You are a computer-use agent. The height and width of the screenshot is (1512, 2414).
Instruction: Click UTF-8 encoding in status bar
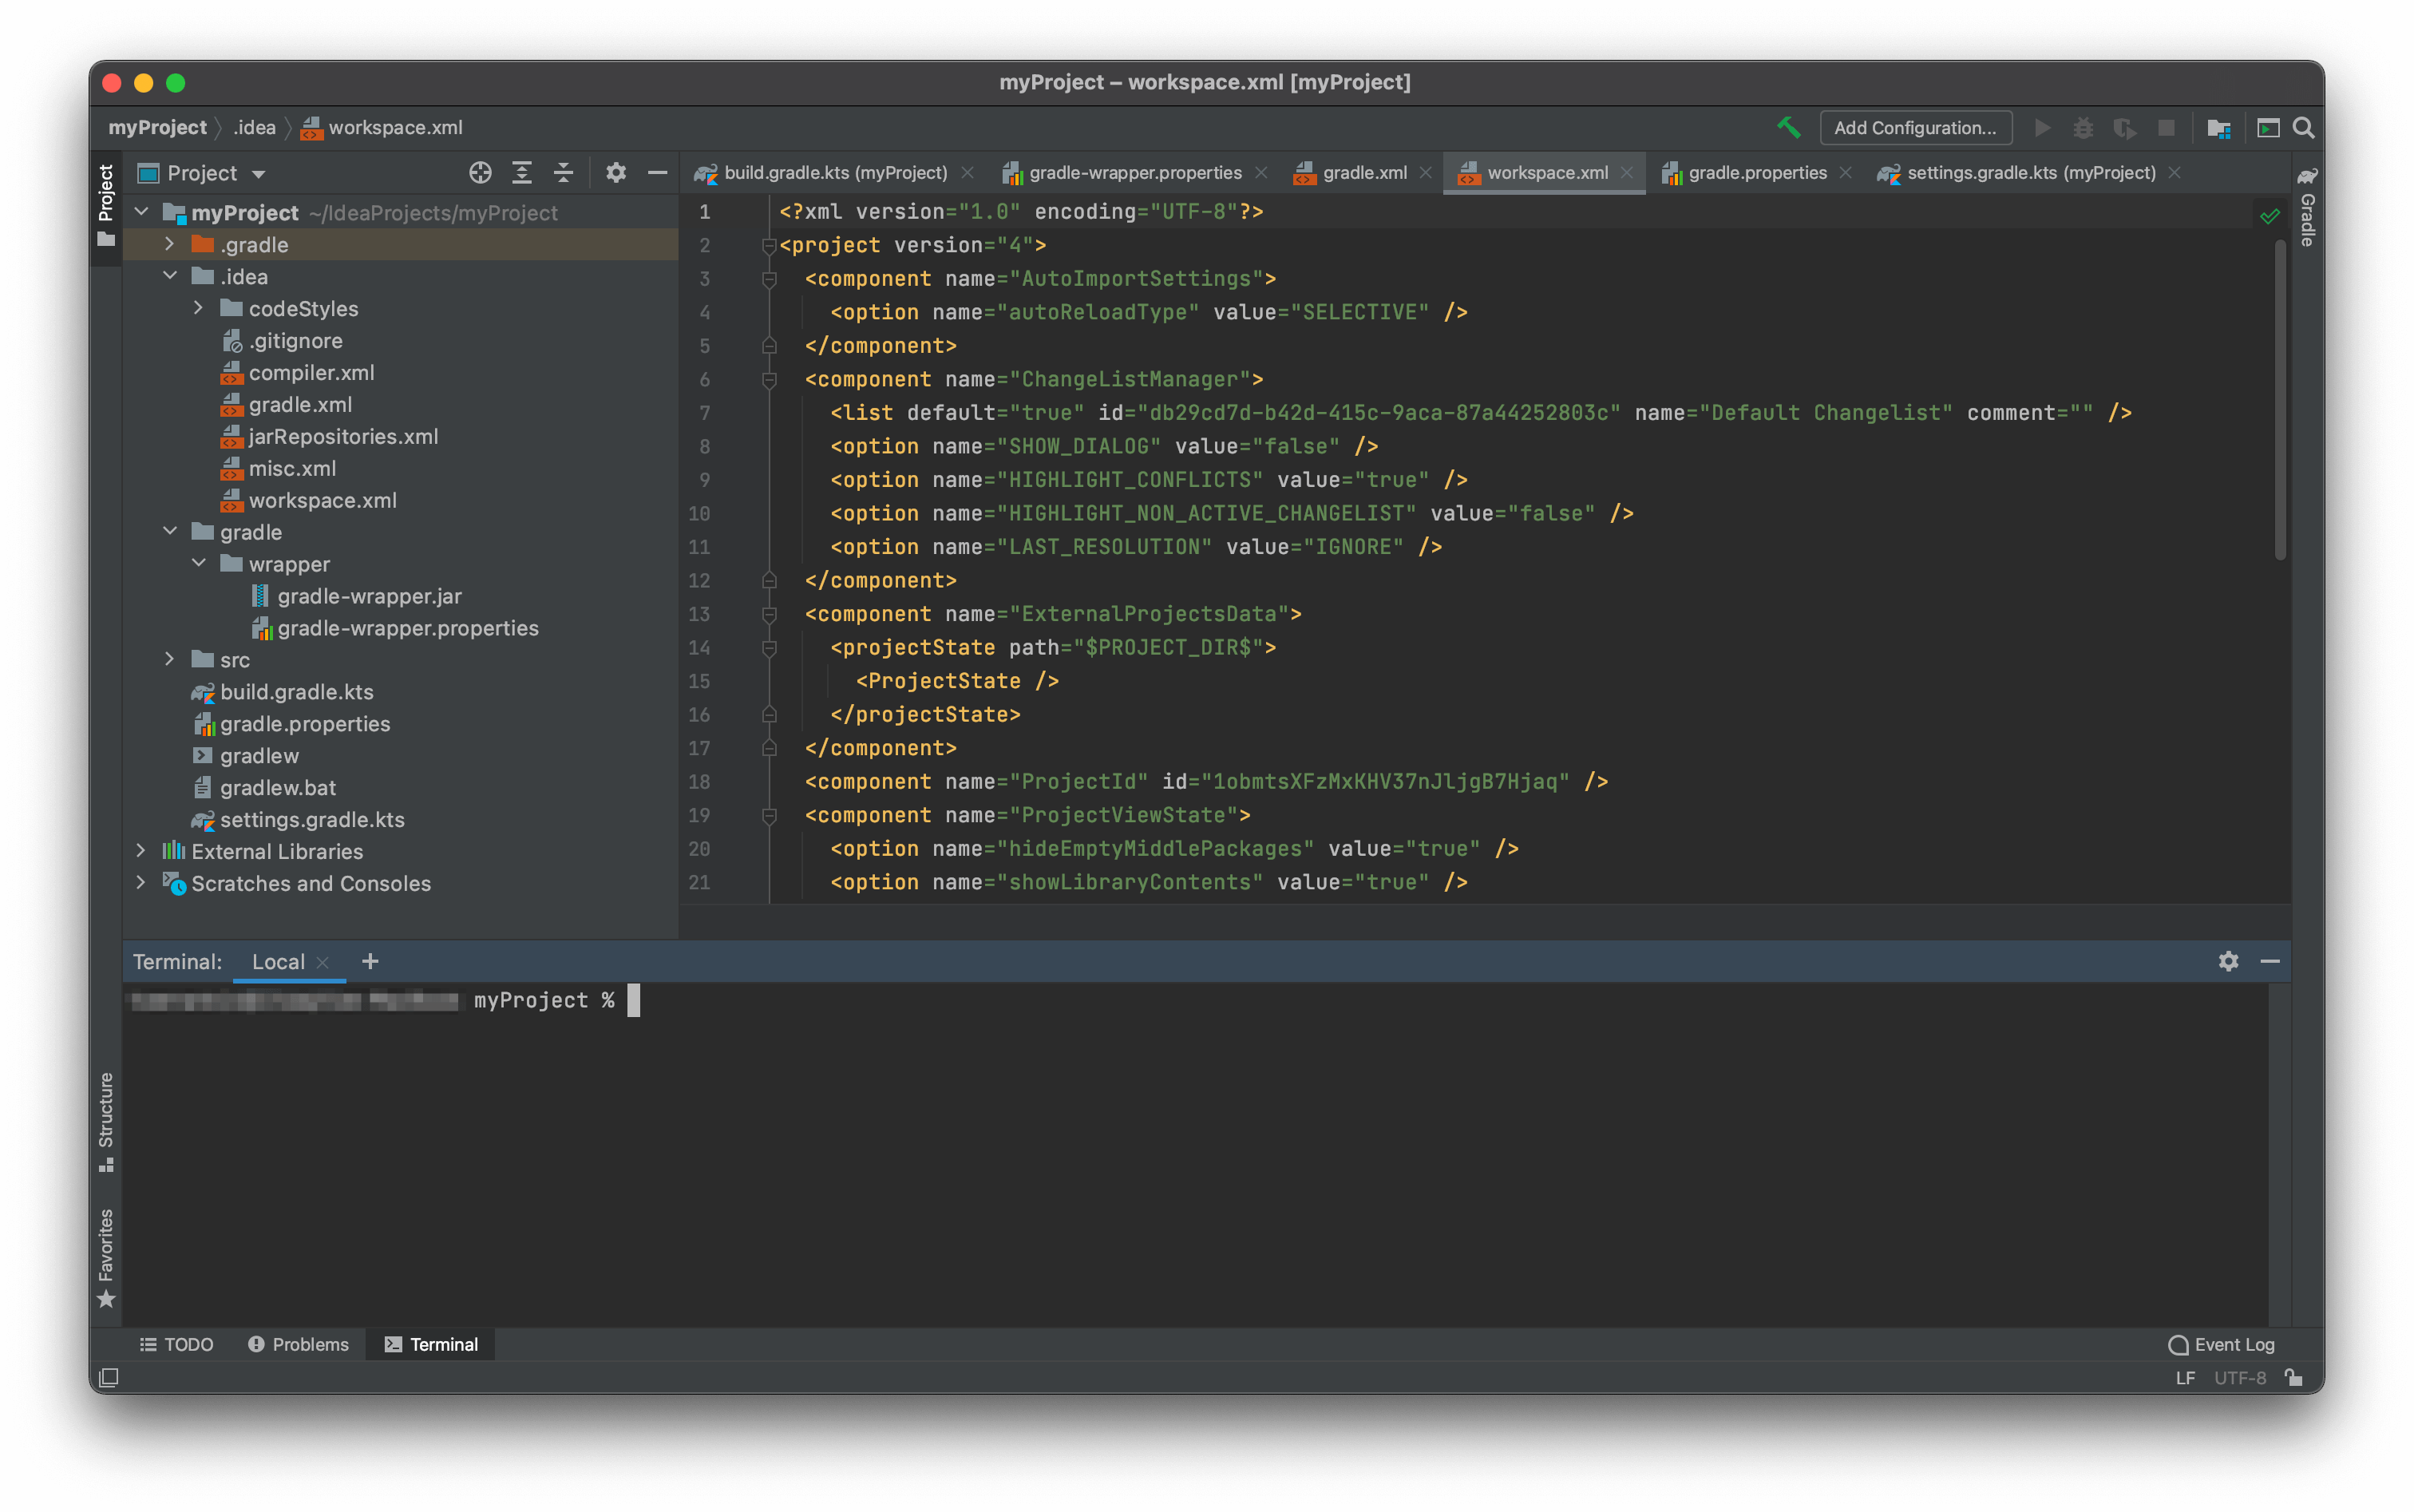pos(2240,1377)
